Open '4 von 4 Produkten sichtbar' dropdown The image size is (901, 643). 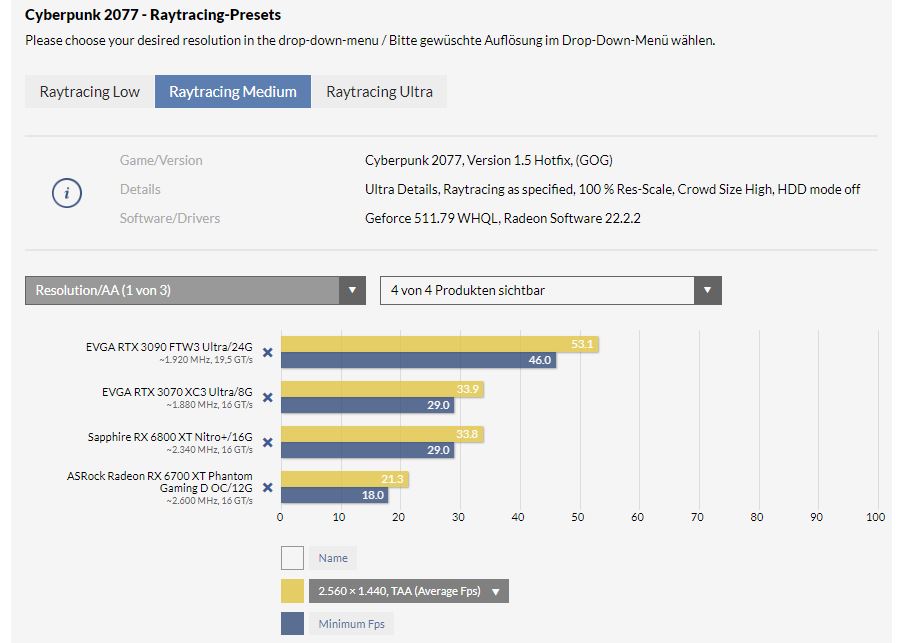tap(550, 290)
